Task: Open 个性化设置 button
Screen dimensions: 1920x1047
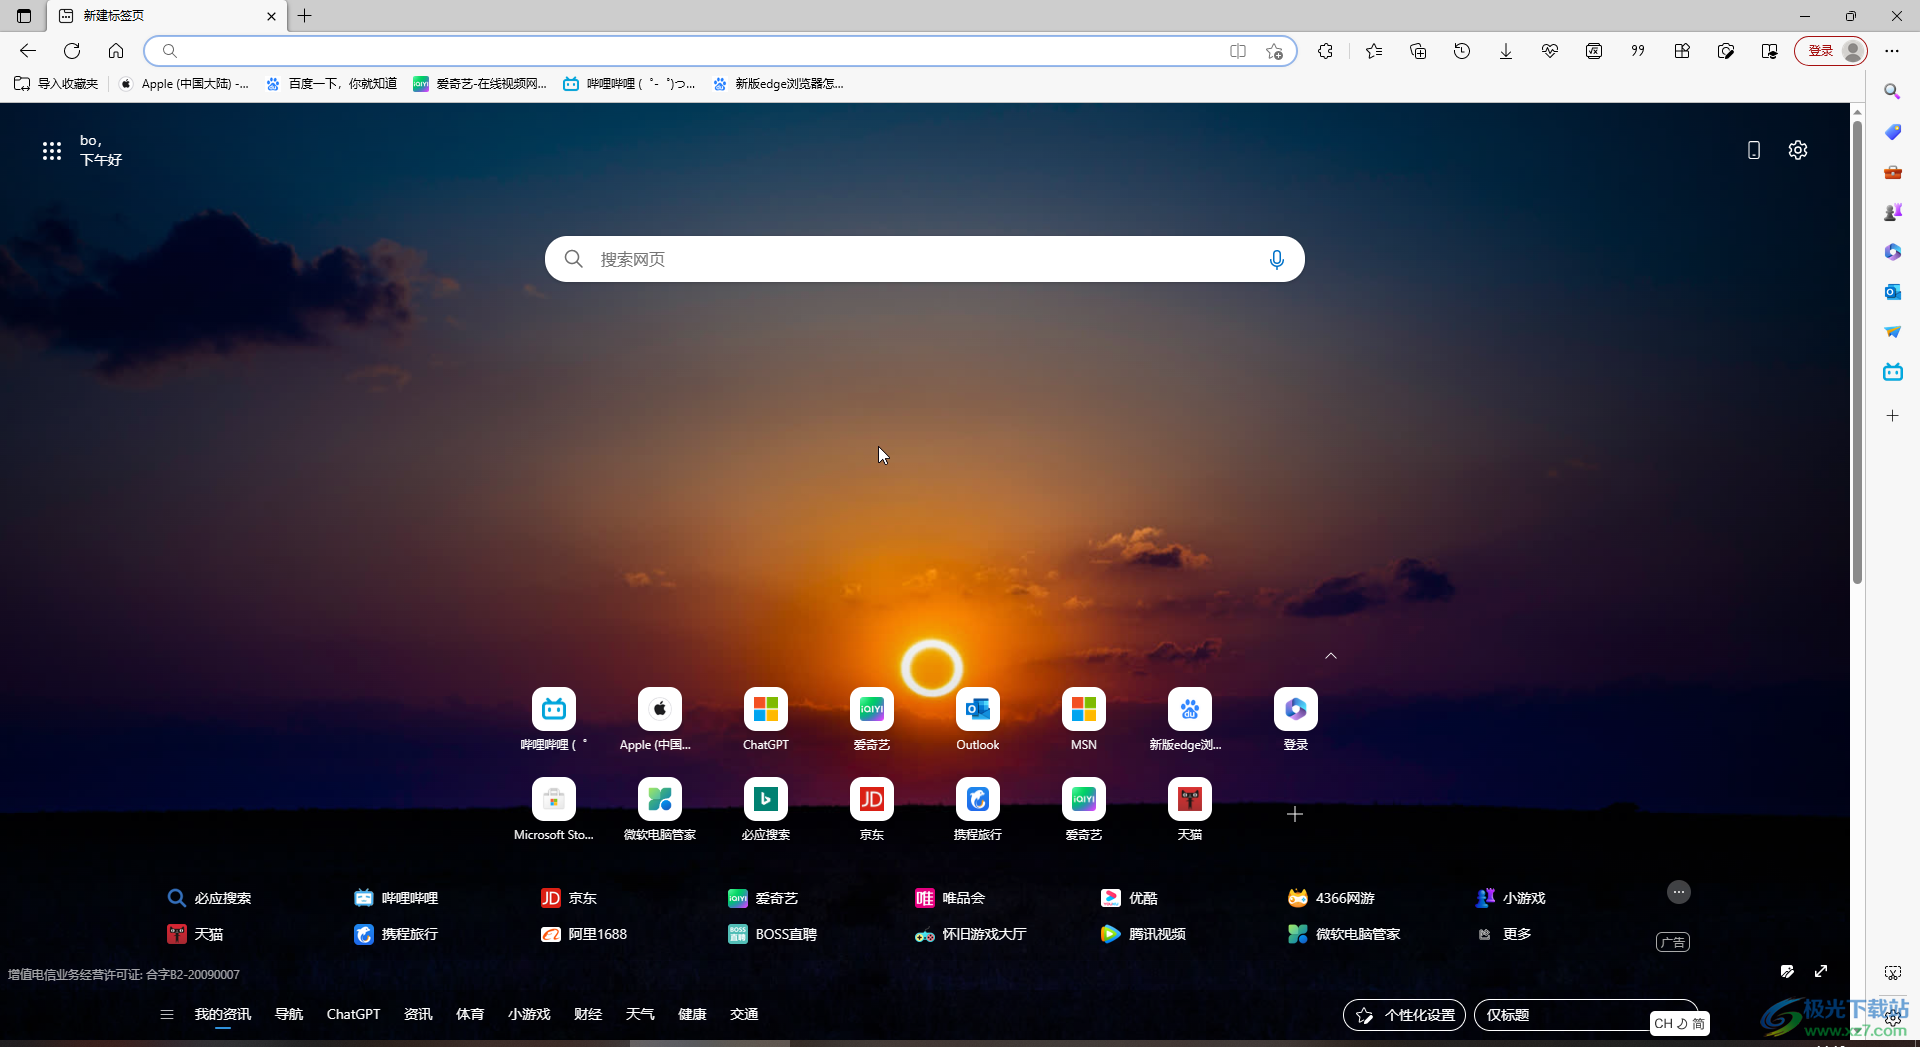Action: (1405, 1015)
